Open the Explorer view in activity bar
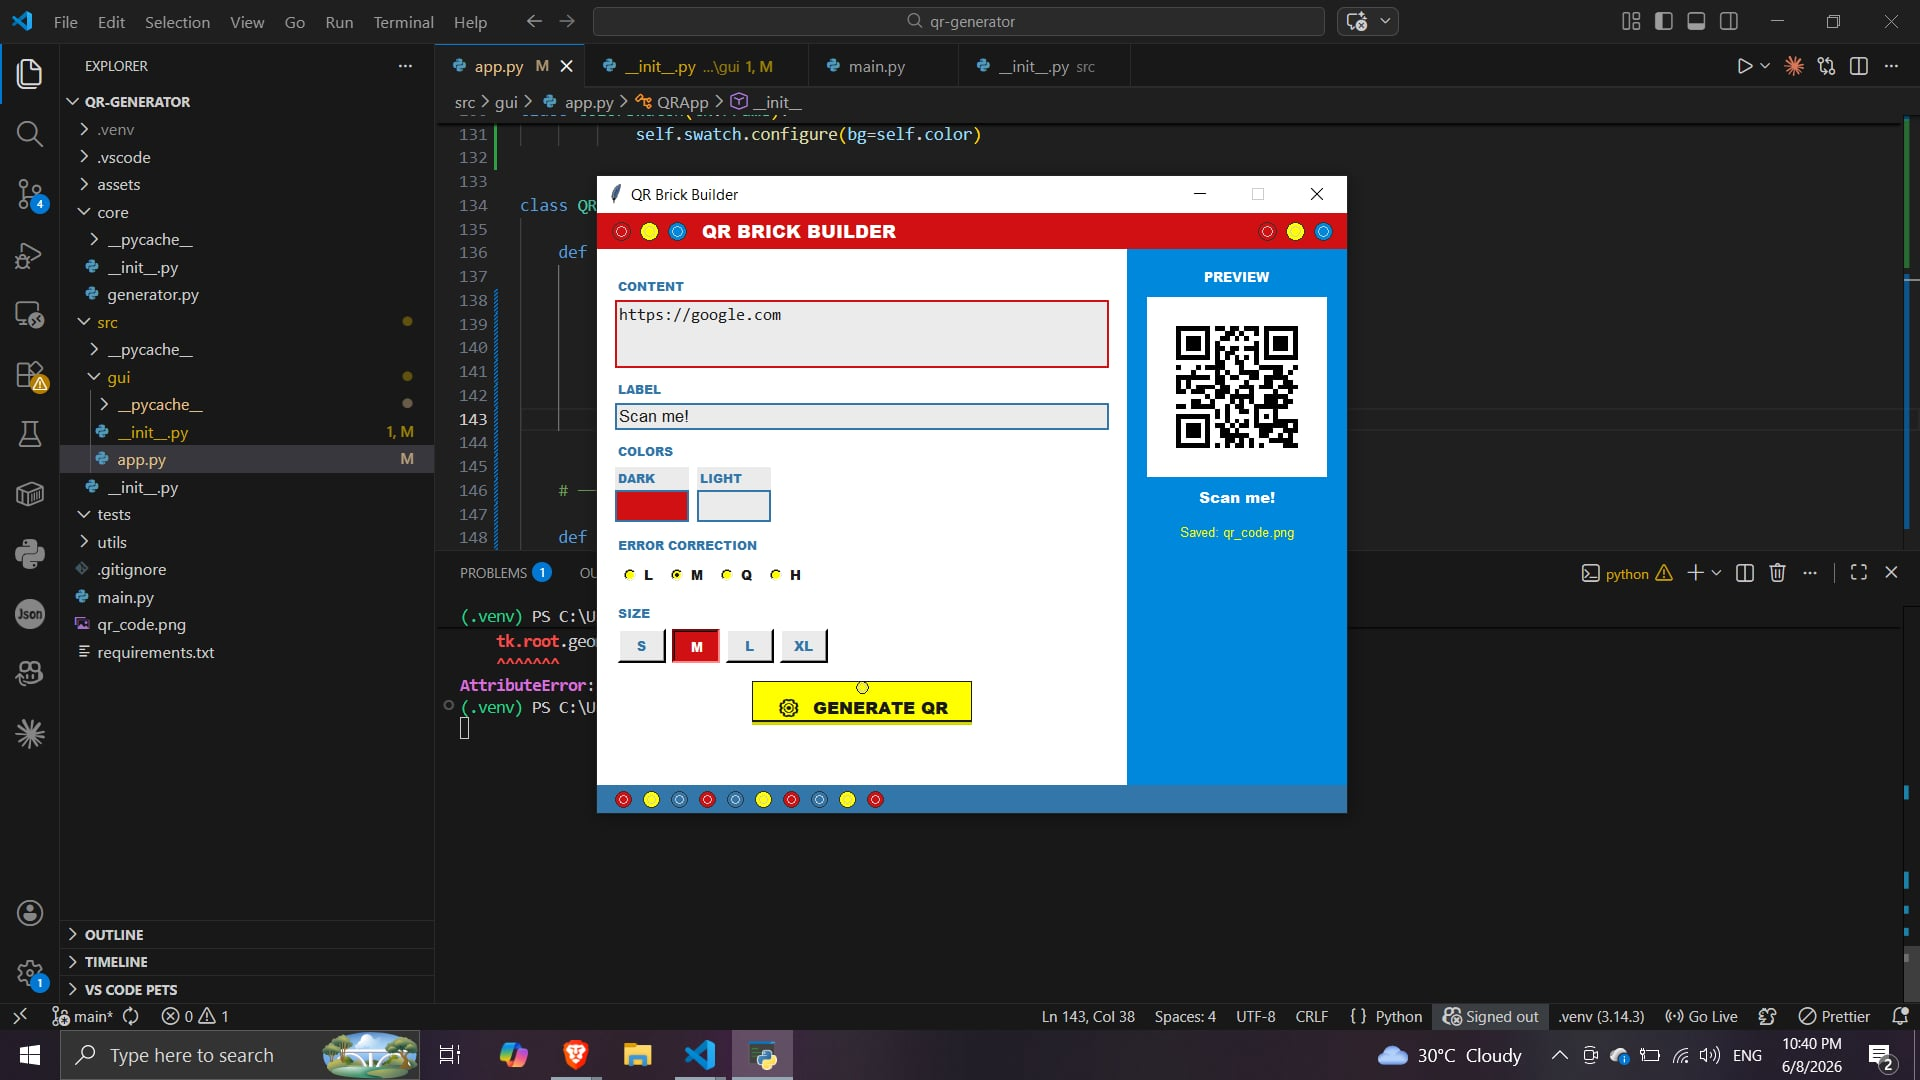1920x1080 pixels. click(29, 73)
